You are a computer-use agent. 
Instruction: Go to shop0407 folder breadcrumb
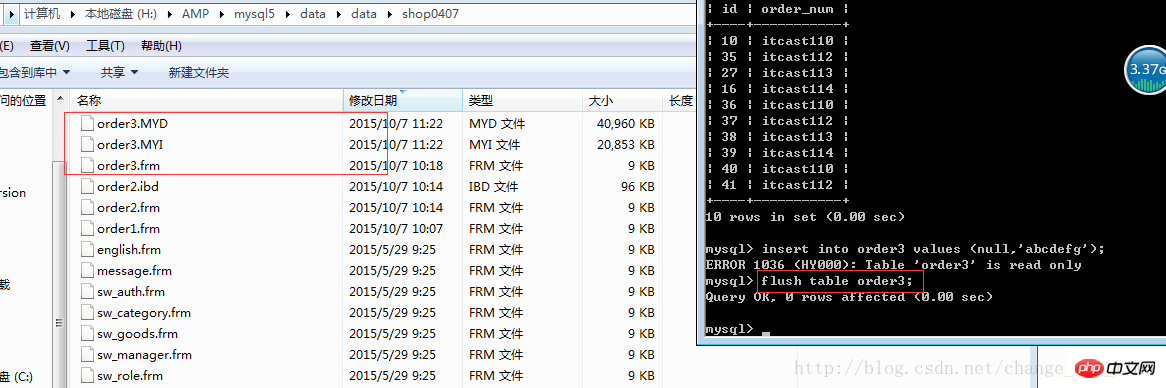(430, 13)
